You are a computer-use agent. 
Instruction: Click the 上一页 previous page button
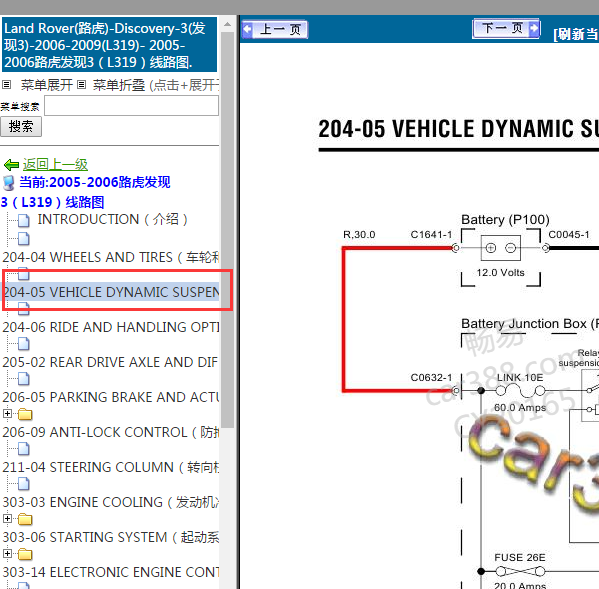click(275, 29)
